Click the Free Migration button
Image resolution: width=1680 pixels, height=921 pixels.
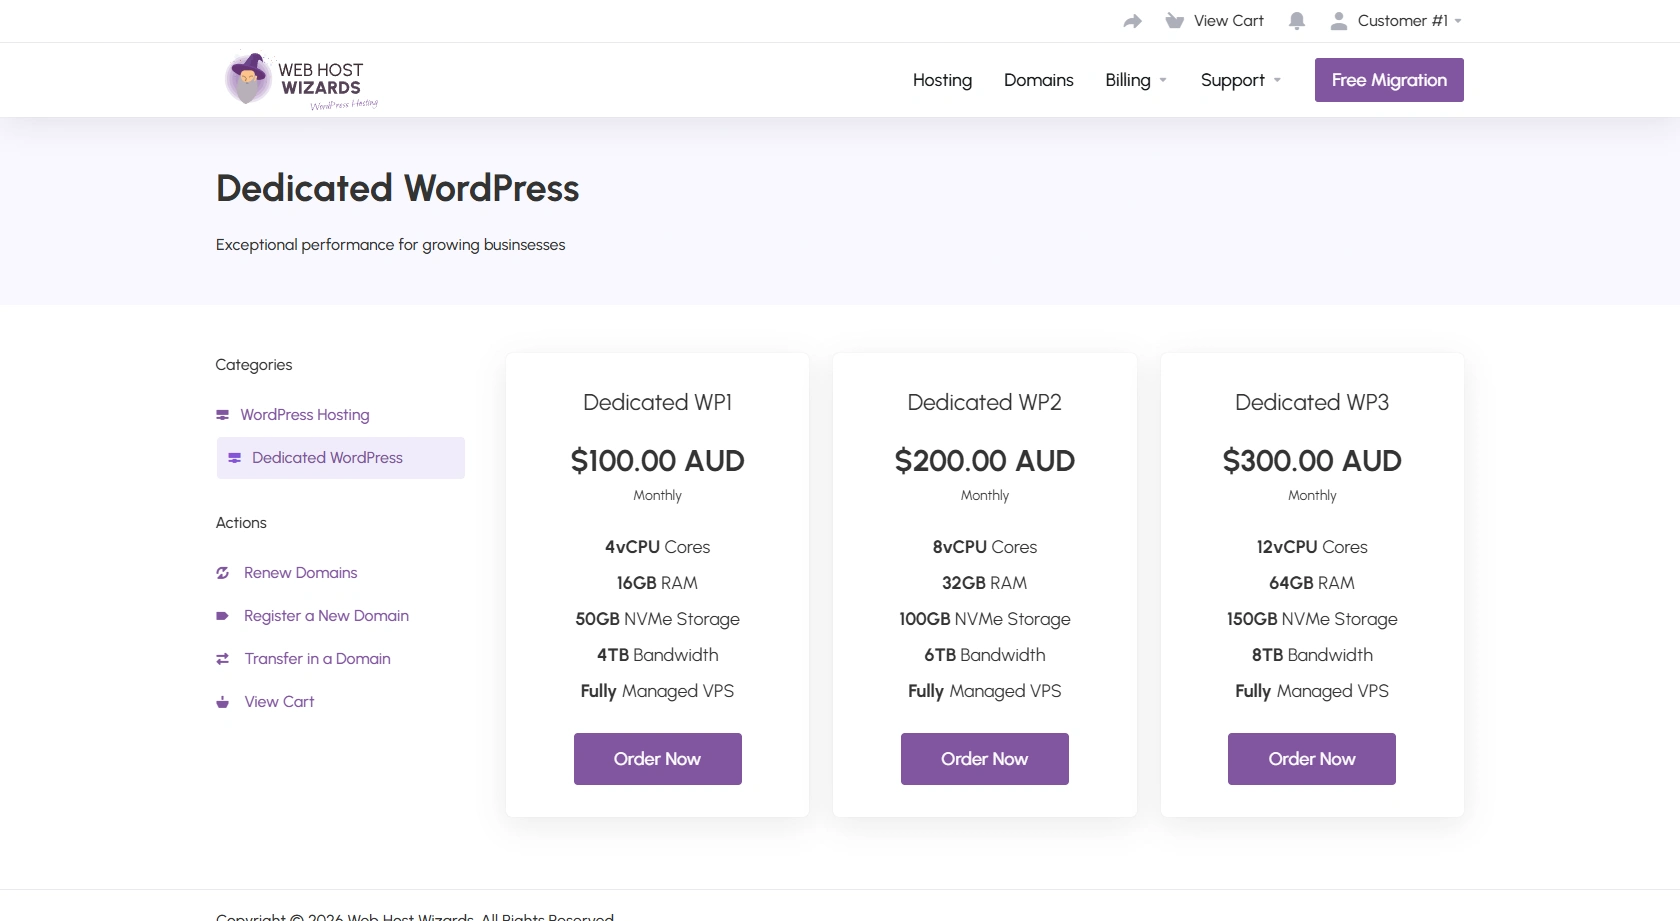1389,80
